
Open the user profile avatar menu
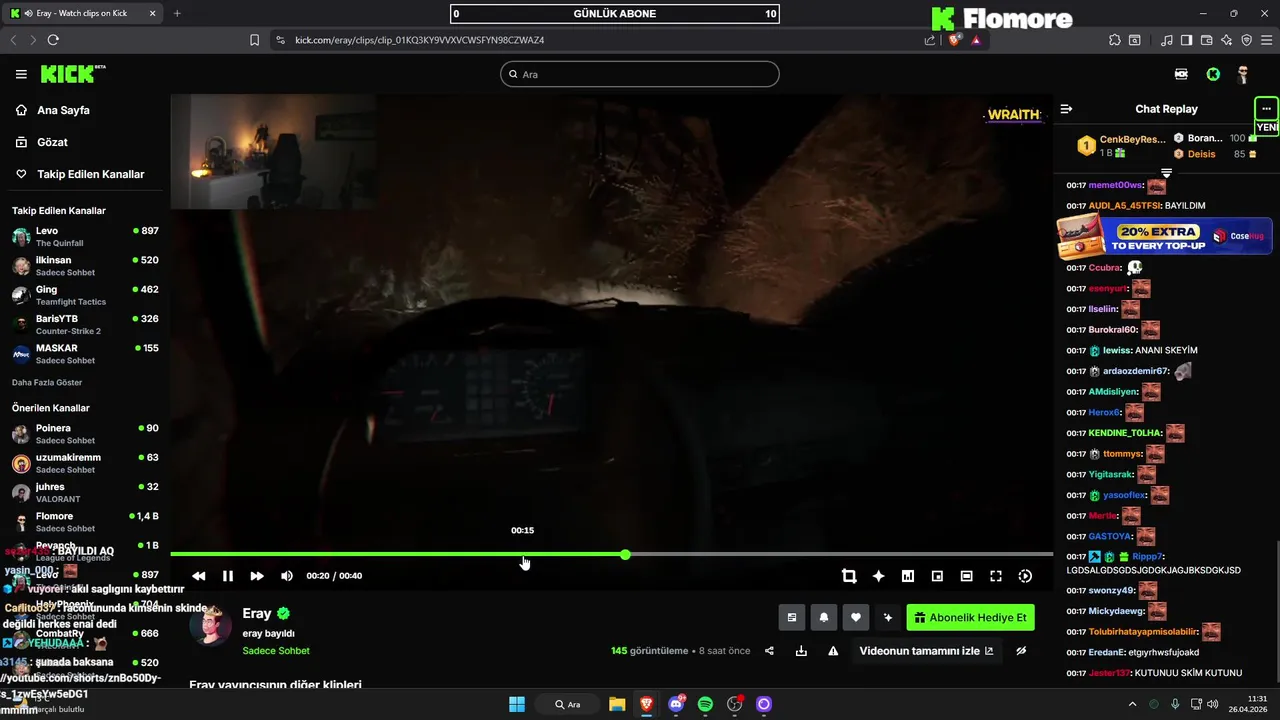(x=1243, y=74)
